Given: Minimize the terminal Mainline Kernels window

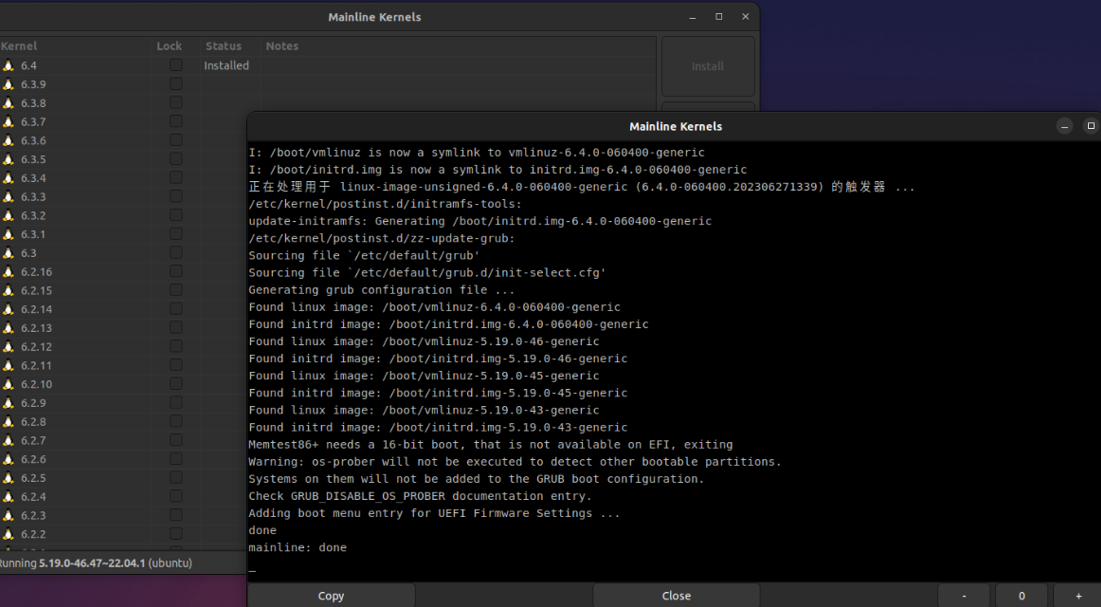Looking at the screenshot, I should 1064,126.
